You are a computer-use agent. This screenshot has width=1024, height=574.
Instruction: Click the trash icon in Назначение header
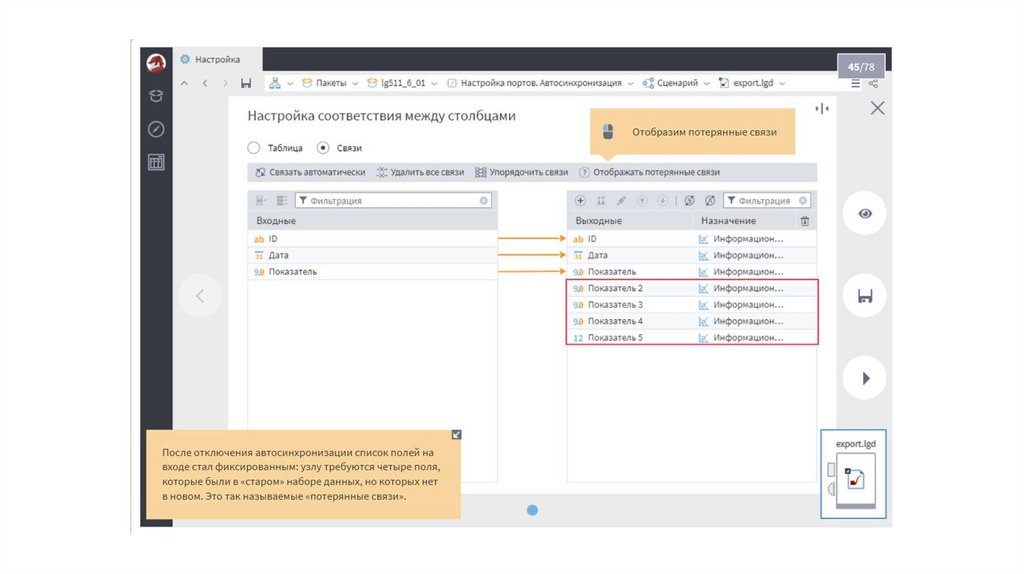click(805, 221)
